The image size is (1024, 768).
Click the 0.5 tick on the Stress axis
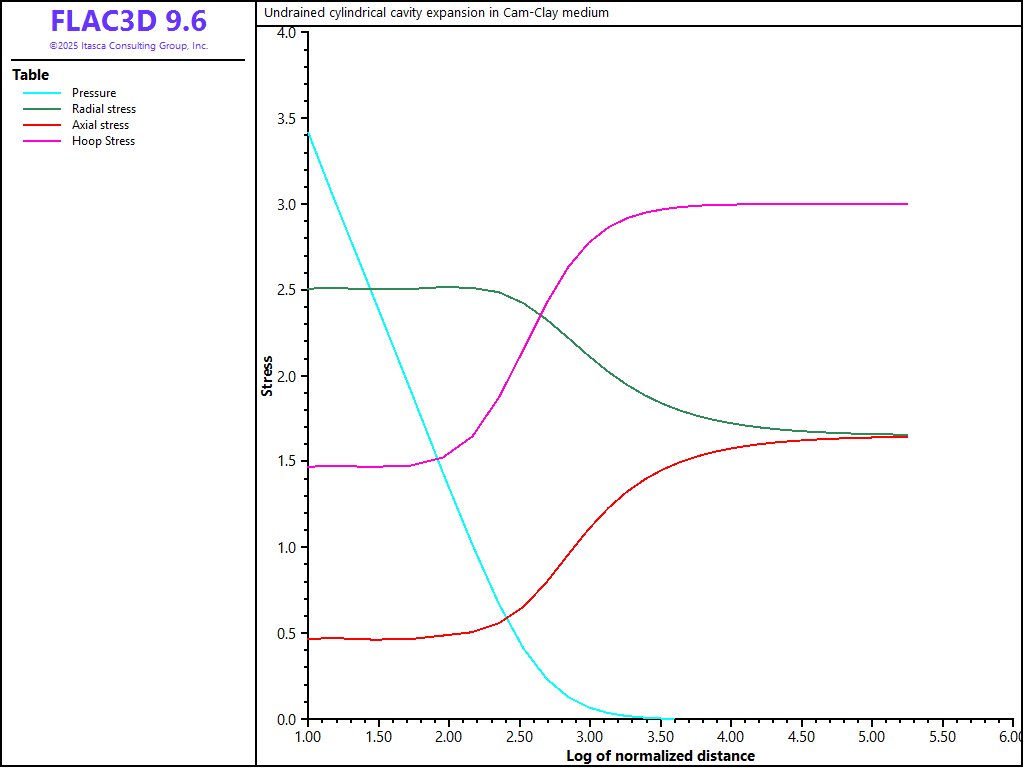(287, 633)
